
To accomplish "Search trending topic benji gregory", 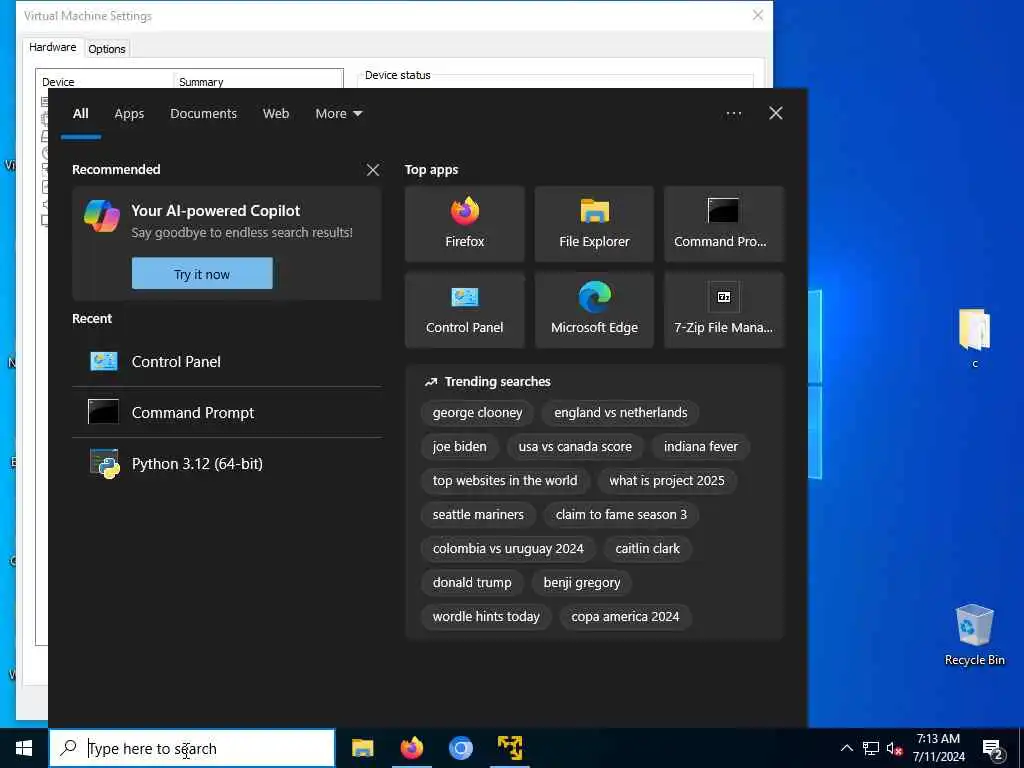I will tap(582, 583).
